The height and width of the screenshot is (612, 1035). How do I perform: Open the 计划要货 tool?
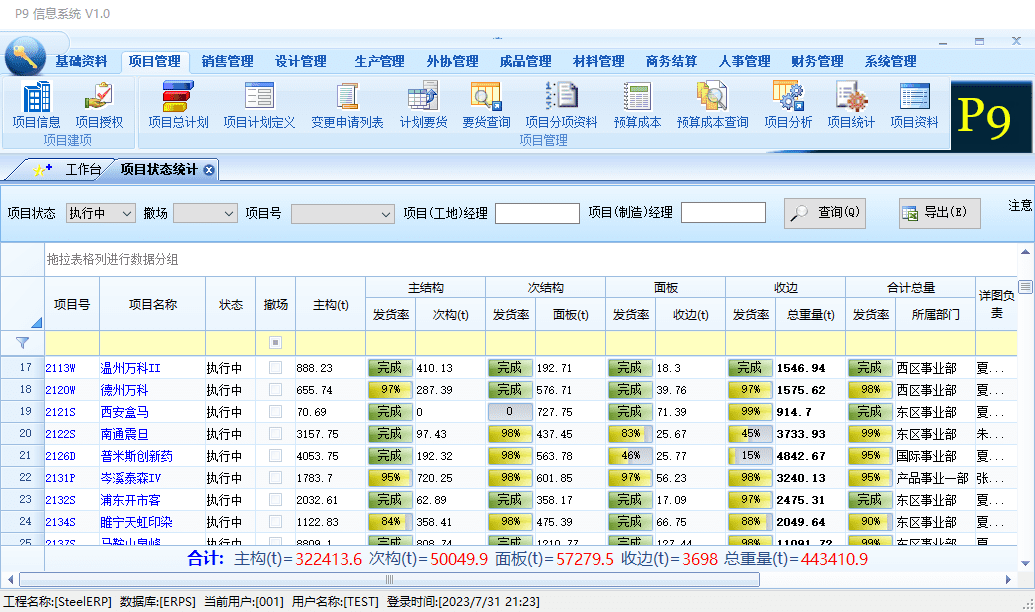coord(423,105)
